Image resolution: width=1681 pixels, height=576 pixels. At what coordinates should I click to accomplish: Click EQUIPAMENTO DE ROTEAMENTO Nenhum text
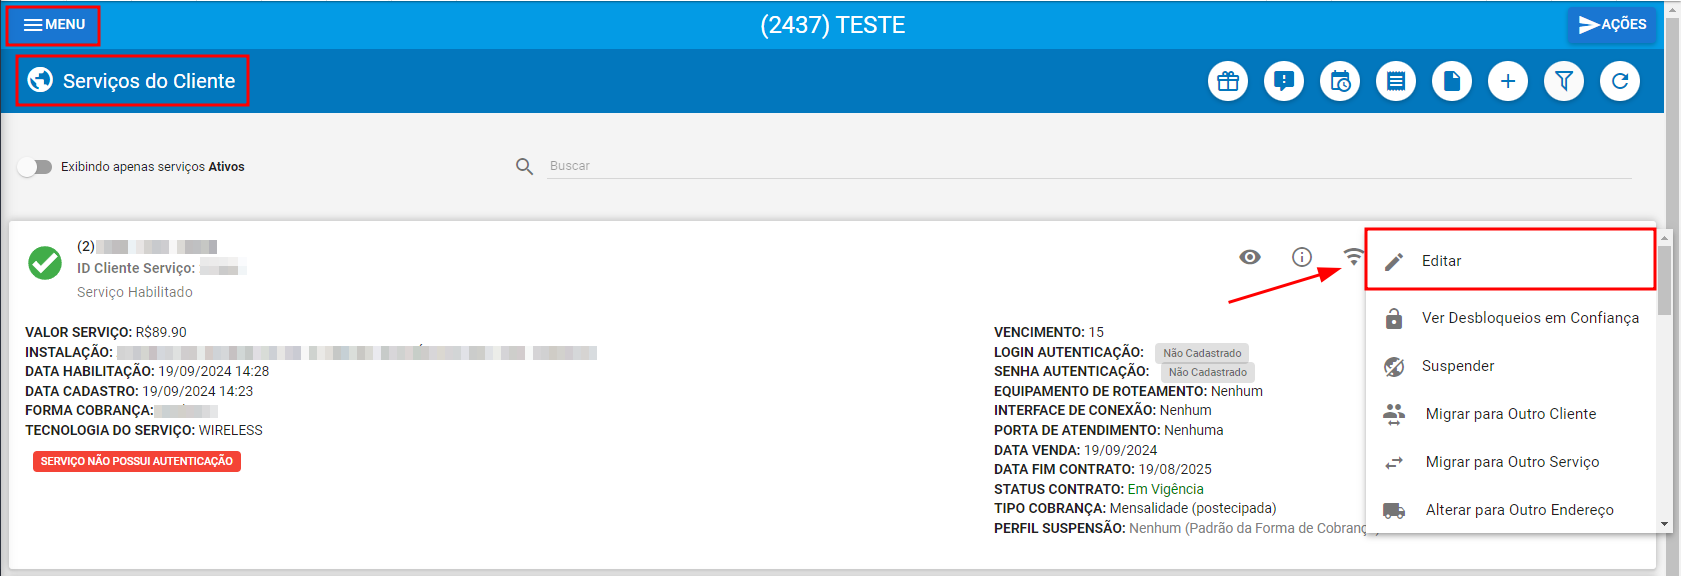(x=1128, y=391)
